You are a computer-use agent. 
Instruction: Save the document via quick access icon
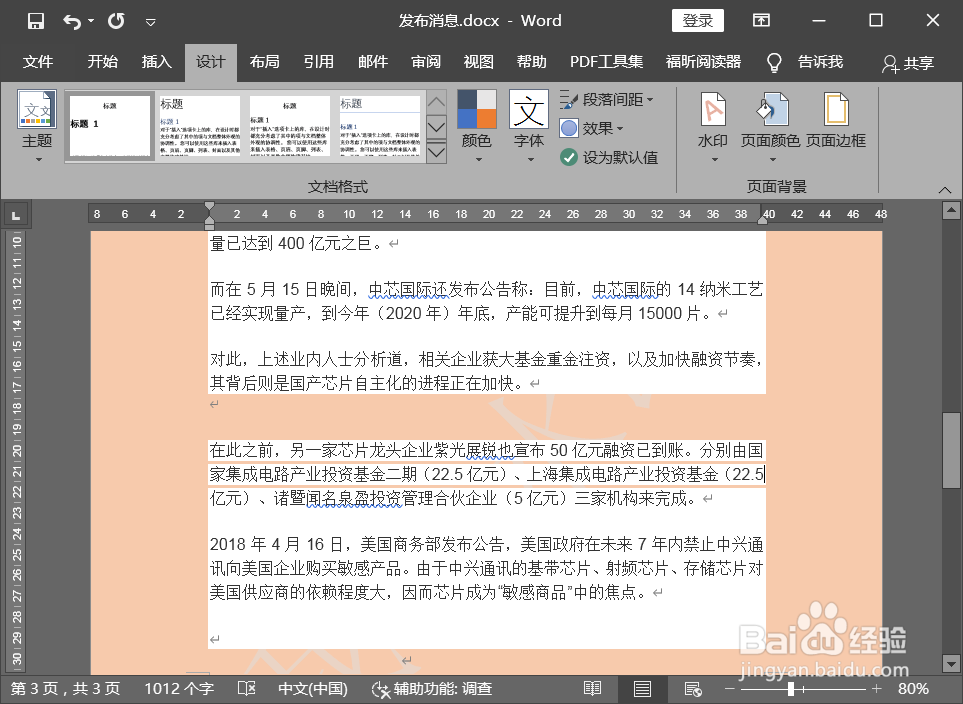click(37, 20)
